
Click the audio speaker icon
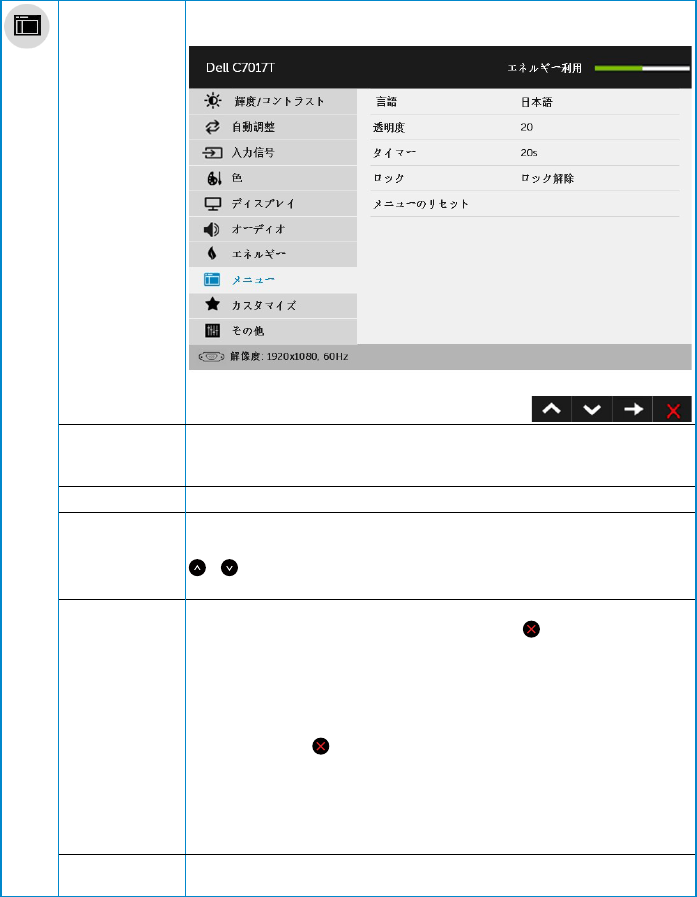[211, 229]
